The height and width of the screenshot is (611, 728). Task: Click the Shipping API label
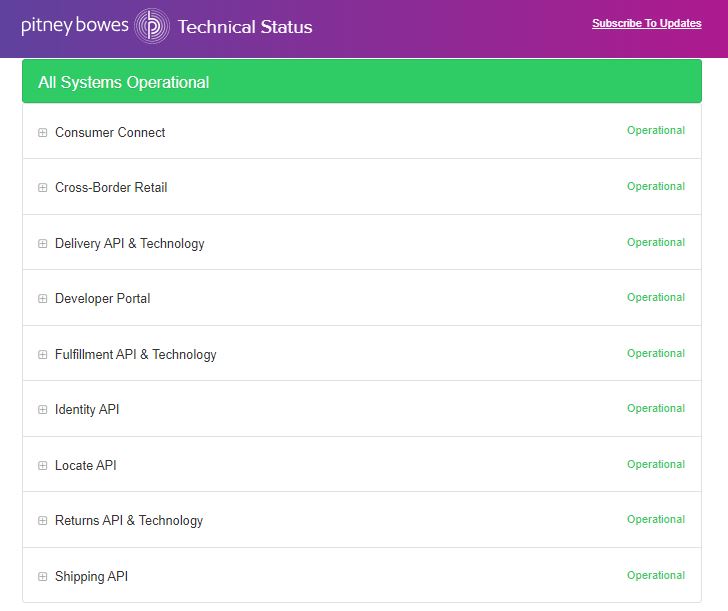pyautogui.click(x=91, y=577)
